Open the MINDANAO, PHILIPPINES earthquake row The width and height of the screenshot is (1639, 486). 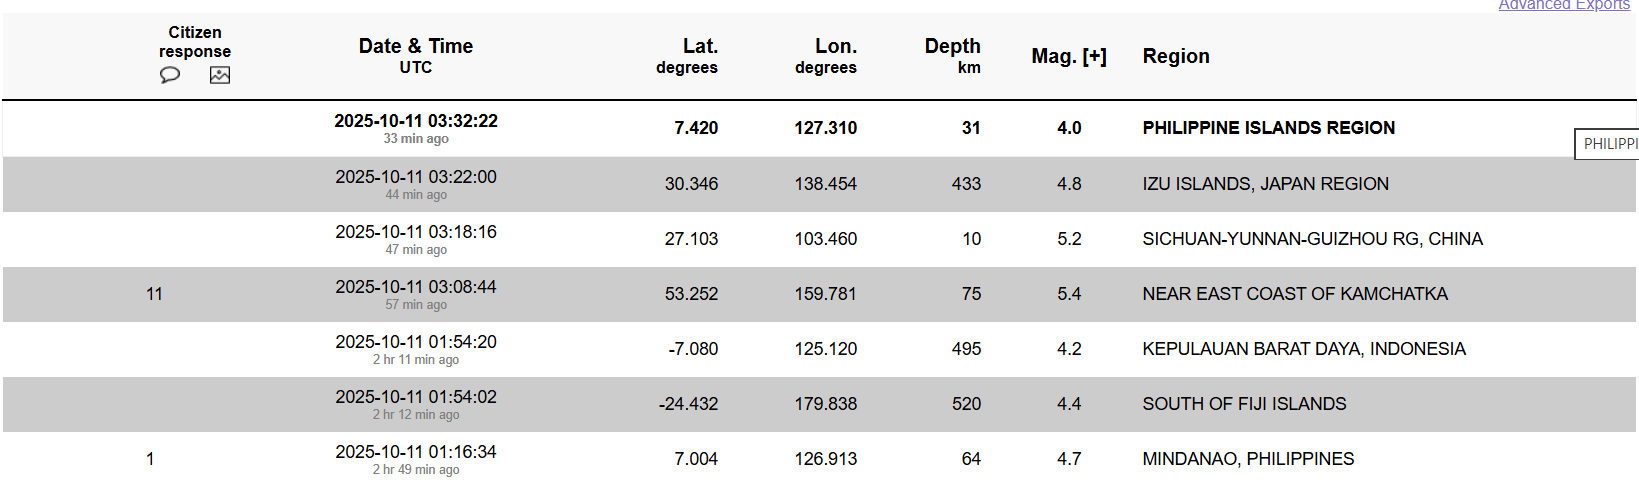click(x=1248, y=459)
